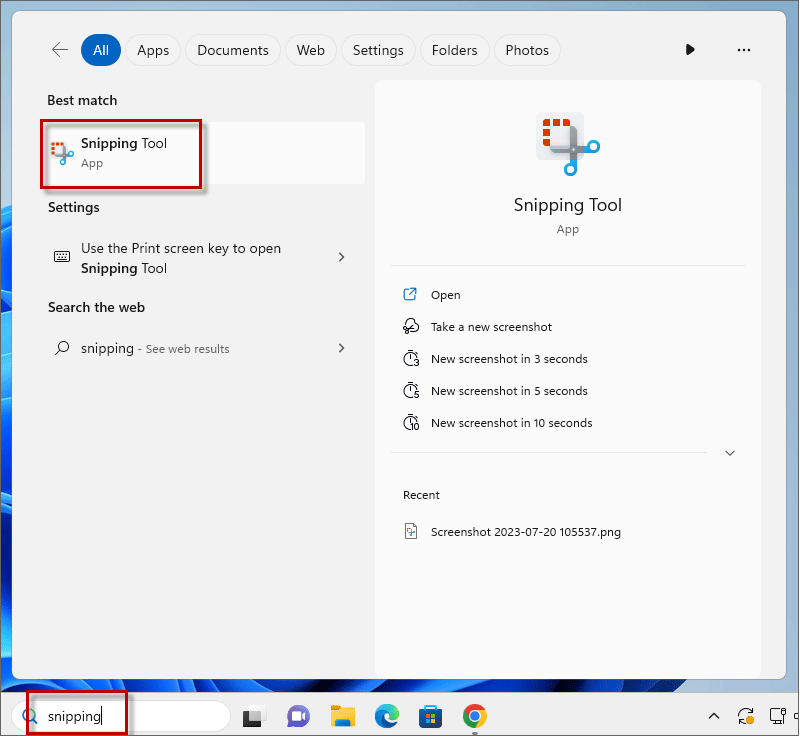Click the large Snipping Tool icon in preview
Image resolution: width=800 pixels, height=736 pixels.
click(568, 144)
